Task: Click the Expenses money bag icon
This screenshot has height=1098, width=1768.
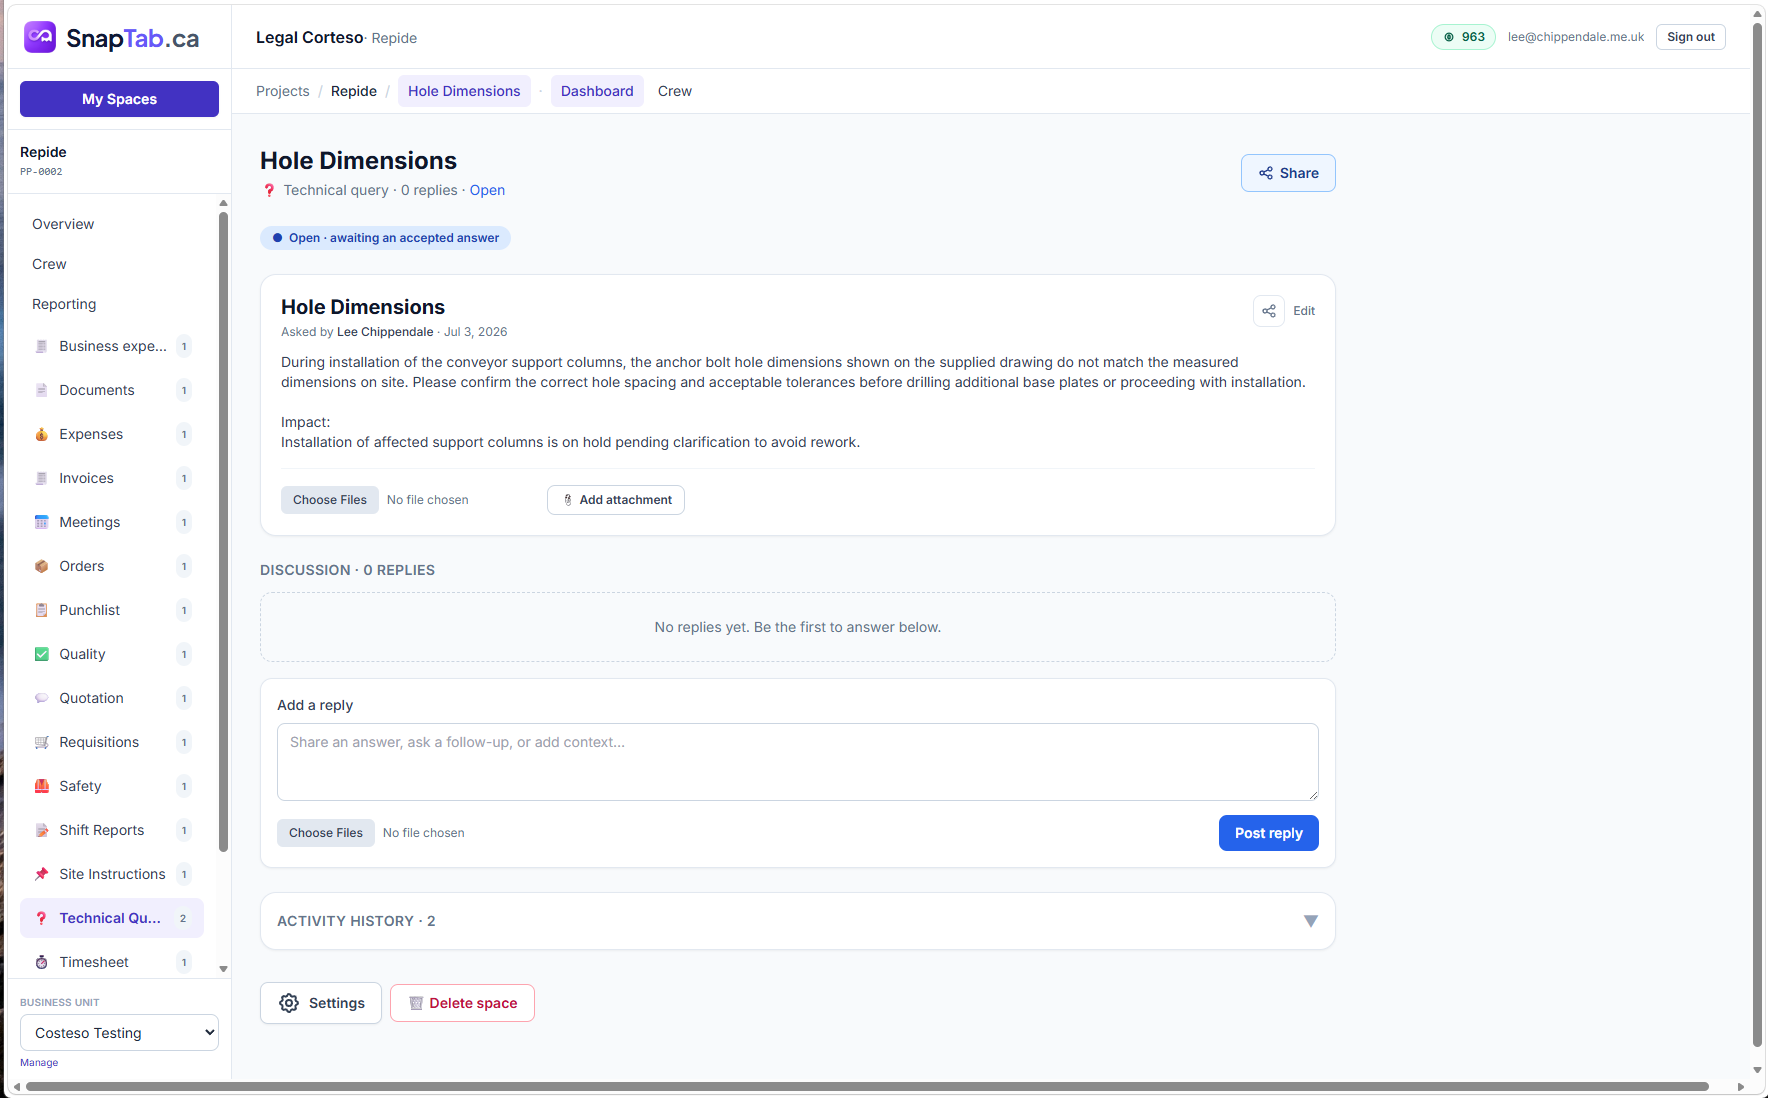Action: (x=41, y=434)
